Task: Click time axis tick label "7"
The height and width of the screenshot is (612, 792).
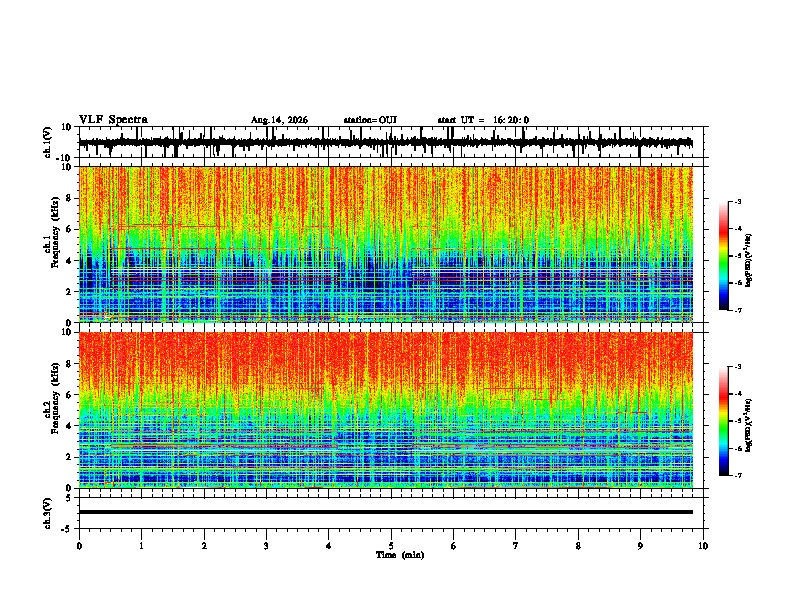Action: [x=516, y=546]
